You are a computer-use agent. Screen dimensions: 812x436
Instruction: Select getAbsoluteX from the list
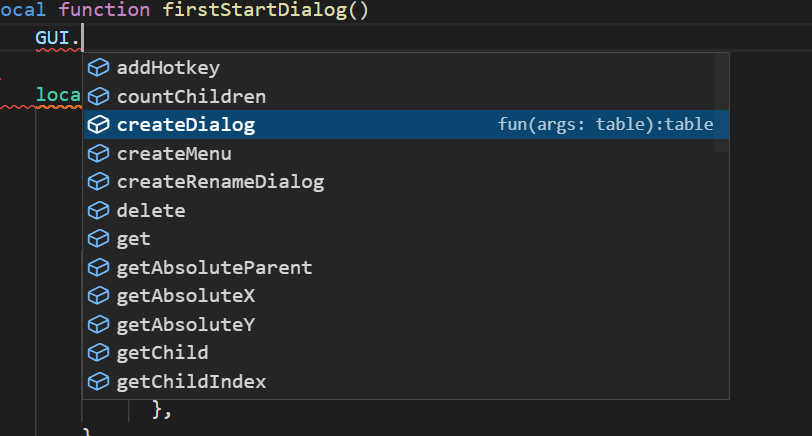click(406, 296)
